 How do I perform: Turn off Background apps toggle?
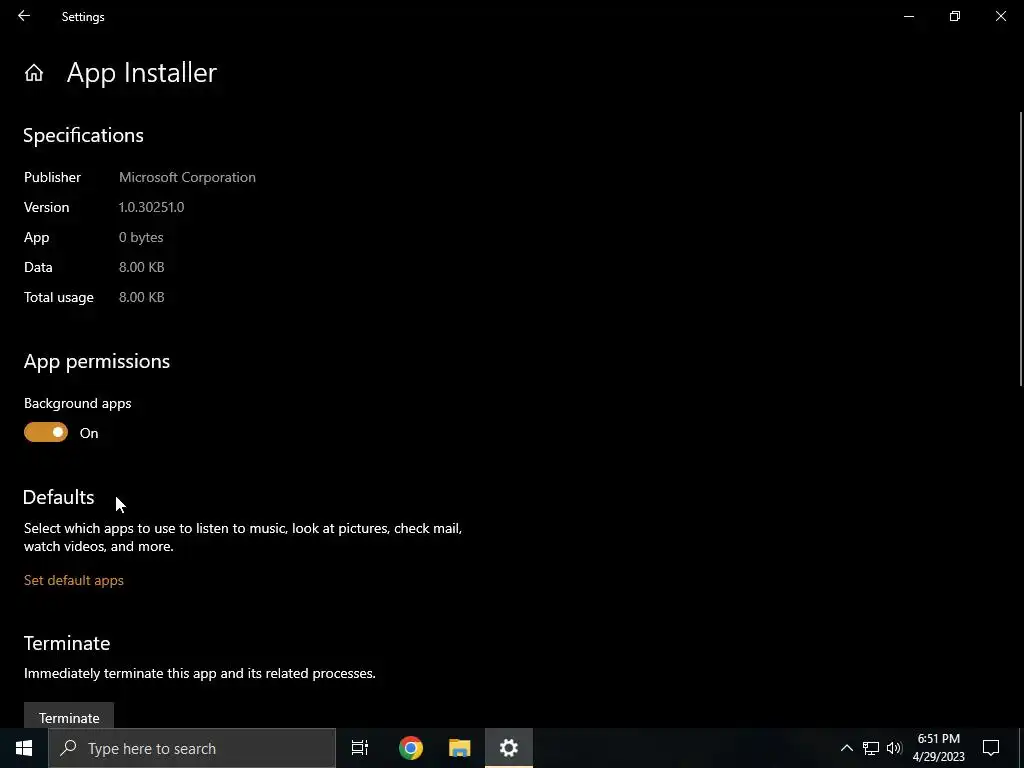46,432
